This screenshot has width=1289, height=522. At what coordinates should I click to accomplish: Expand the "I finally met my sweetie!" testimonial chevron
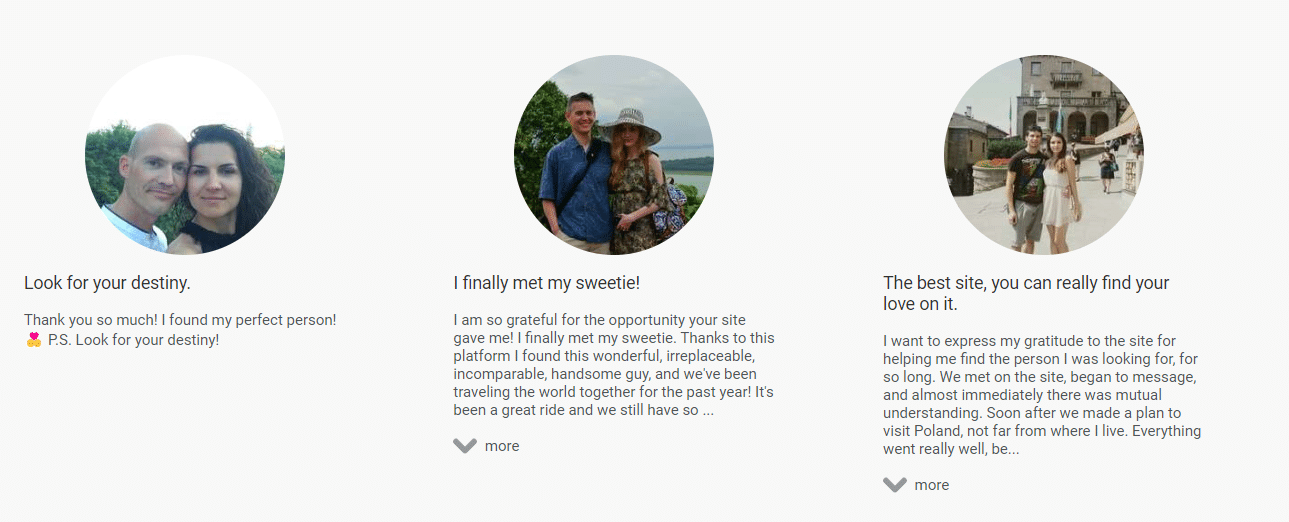click(x=464, y=446)
